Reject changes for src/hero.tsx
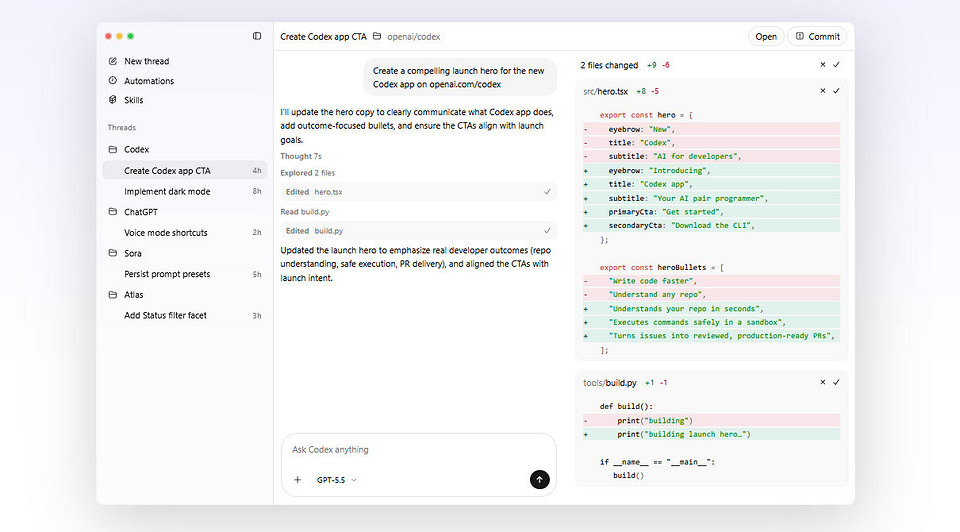960x532 pixels. click(823, 91)
